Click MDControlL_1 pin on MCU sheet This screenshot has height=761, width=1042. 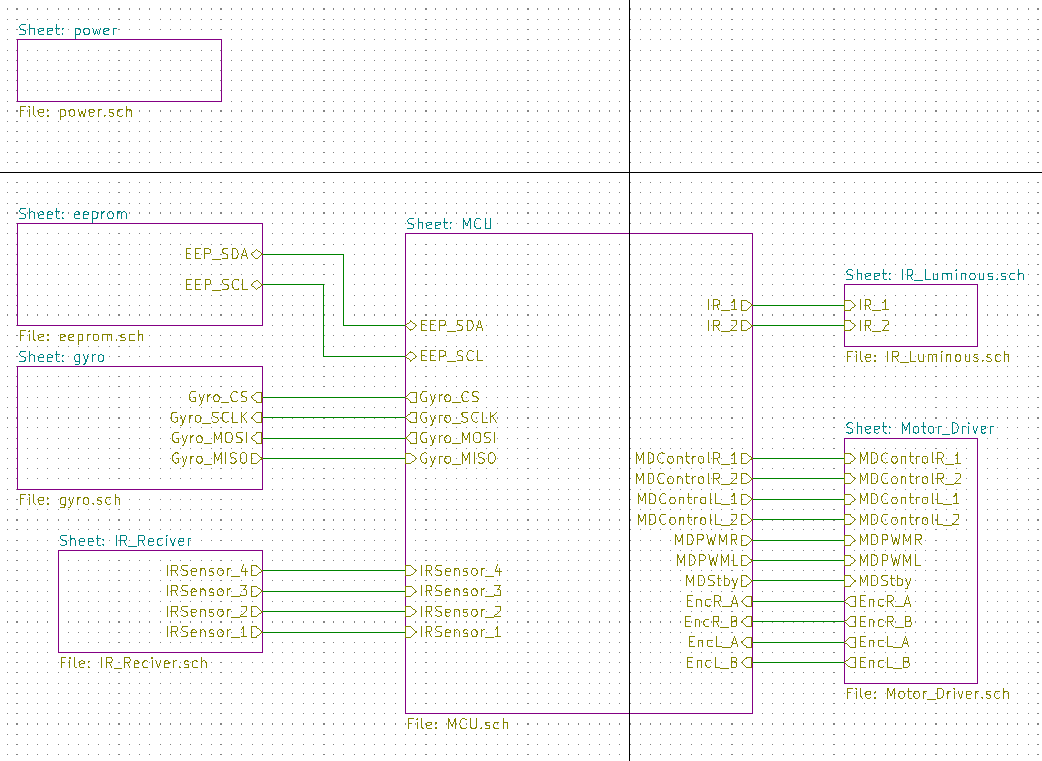point(688,499)
